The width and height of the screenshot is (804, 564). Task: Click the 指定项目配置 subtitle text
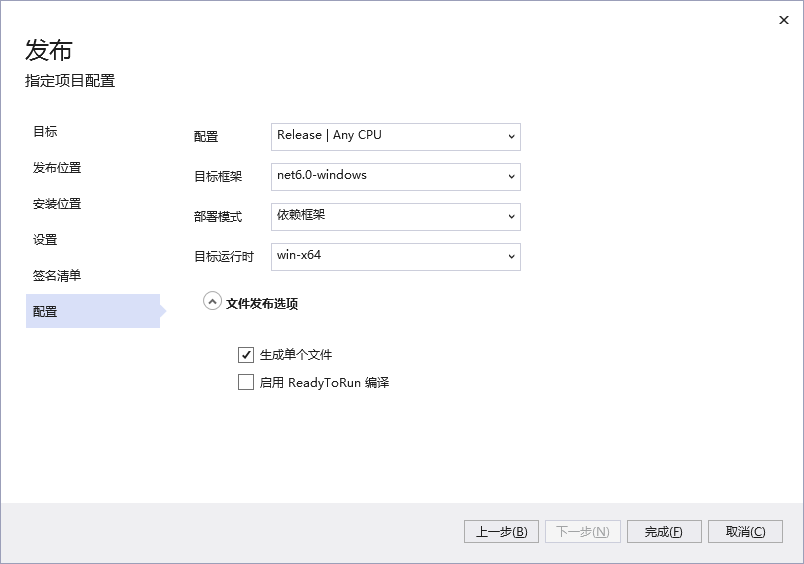click(x=70, y=81)
